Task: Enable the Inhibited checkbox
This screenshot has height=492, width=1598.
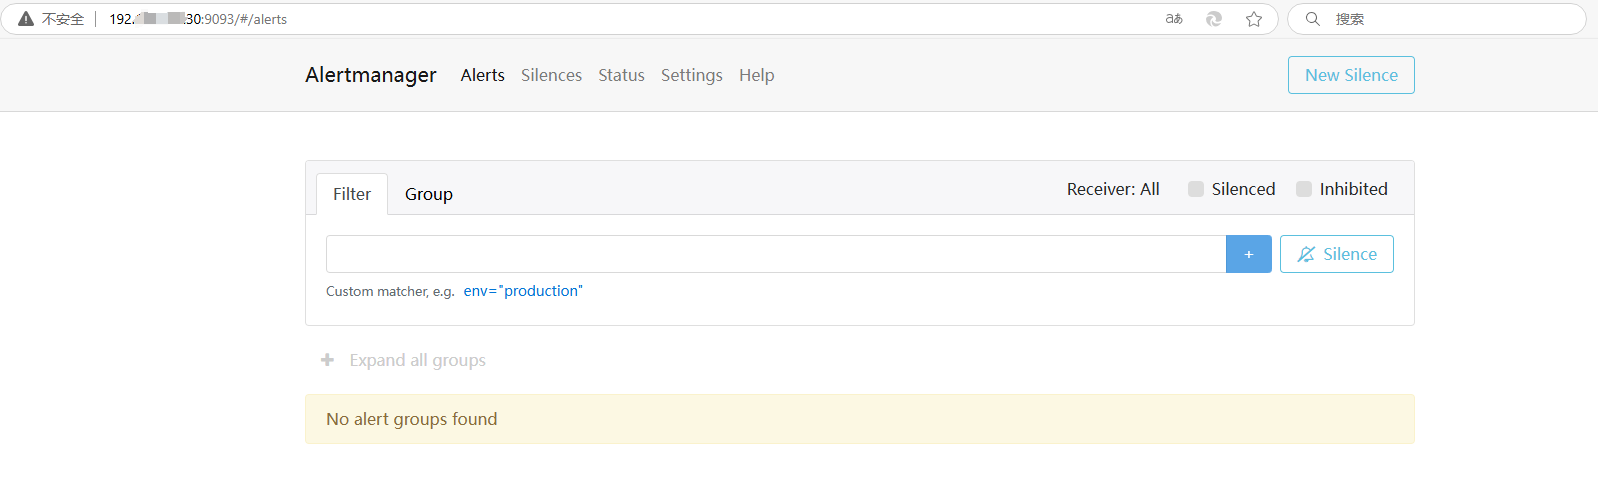Action: (x=1304, y=189)
